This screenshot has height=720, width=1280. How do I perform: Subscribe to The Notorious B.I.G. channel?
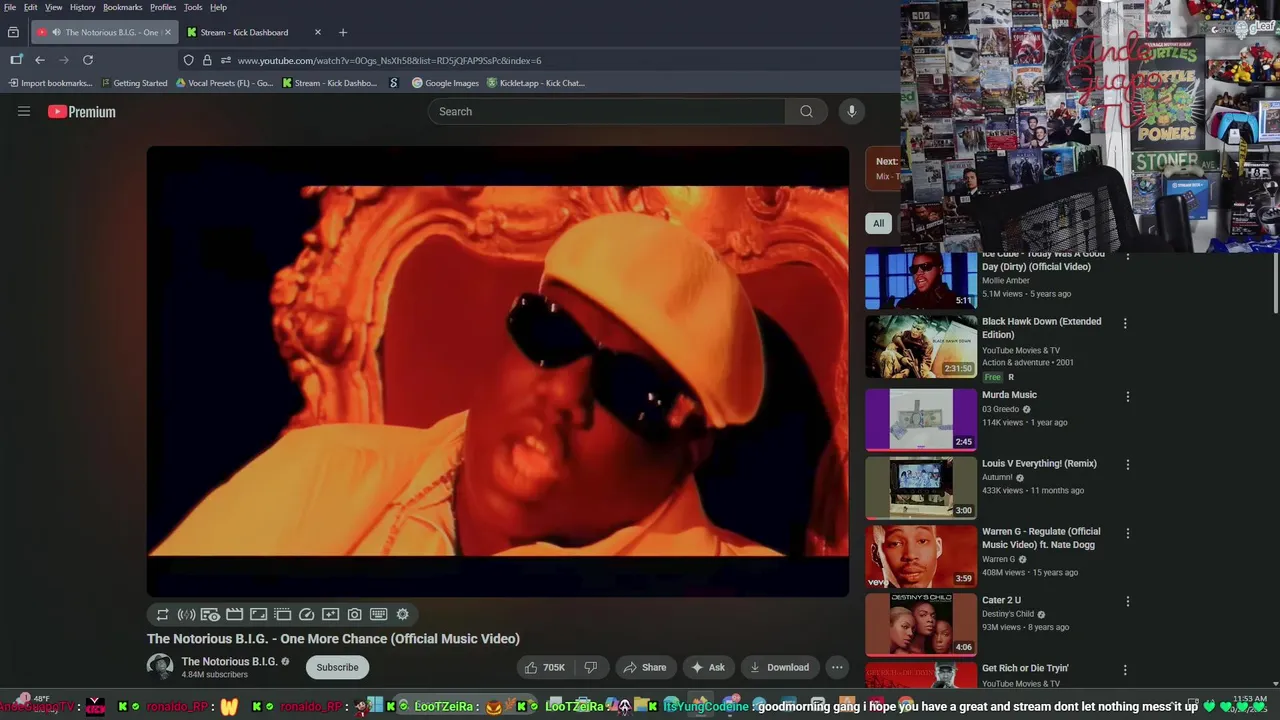[337, 667]
